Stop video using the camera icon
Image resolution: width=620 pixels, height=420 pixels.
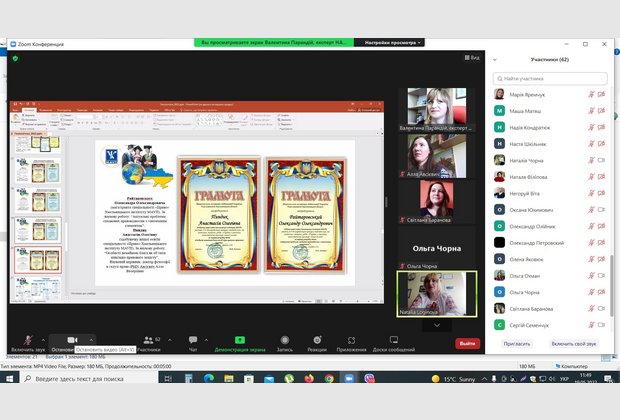tap(72, 340)
